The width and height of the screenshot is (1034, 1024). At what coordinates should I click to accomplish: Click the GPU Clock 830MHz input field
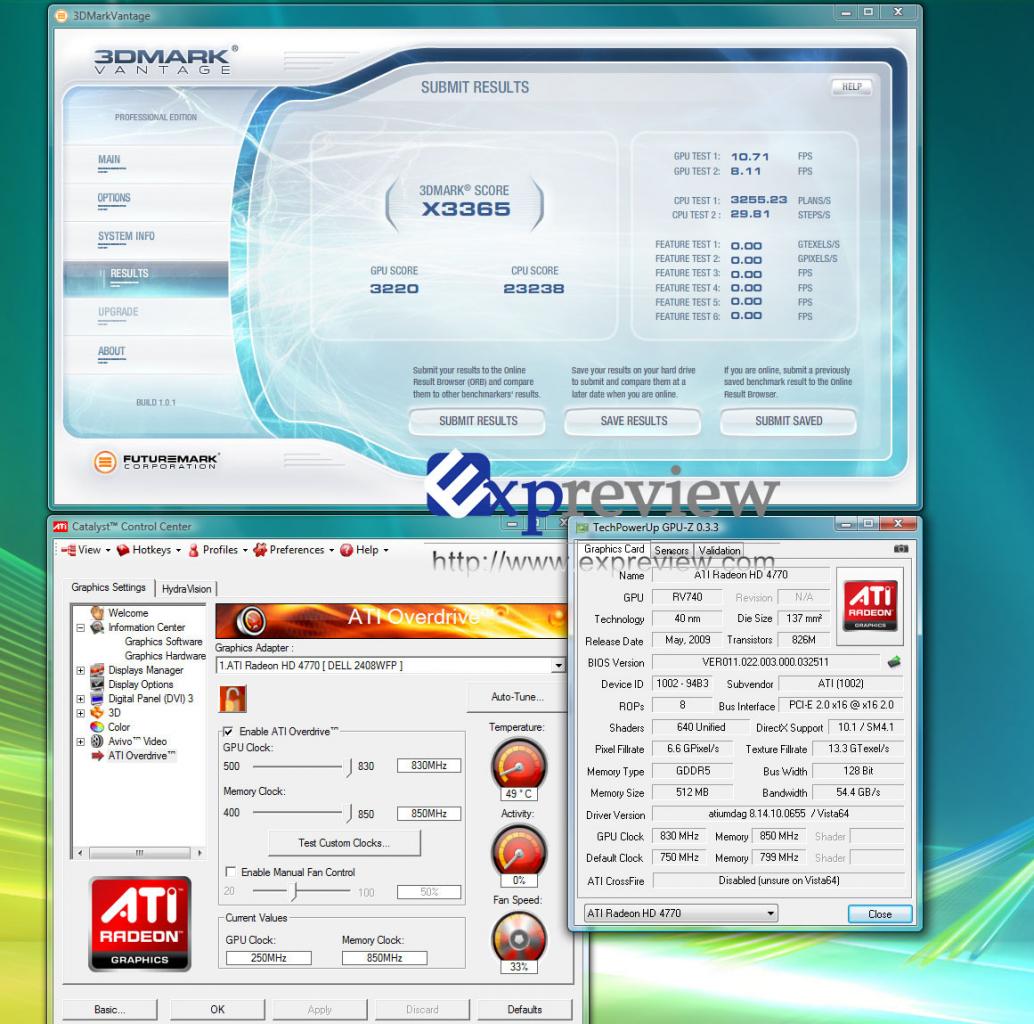pos(429,766)
